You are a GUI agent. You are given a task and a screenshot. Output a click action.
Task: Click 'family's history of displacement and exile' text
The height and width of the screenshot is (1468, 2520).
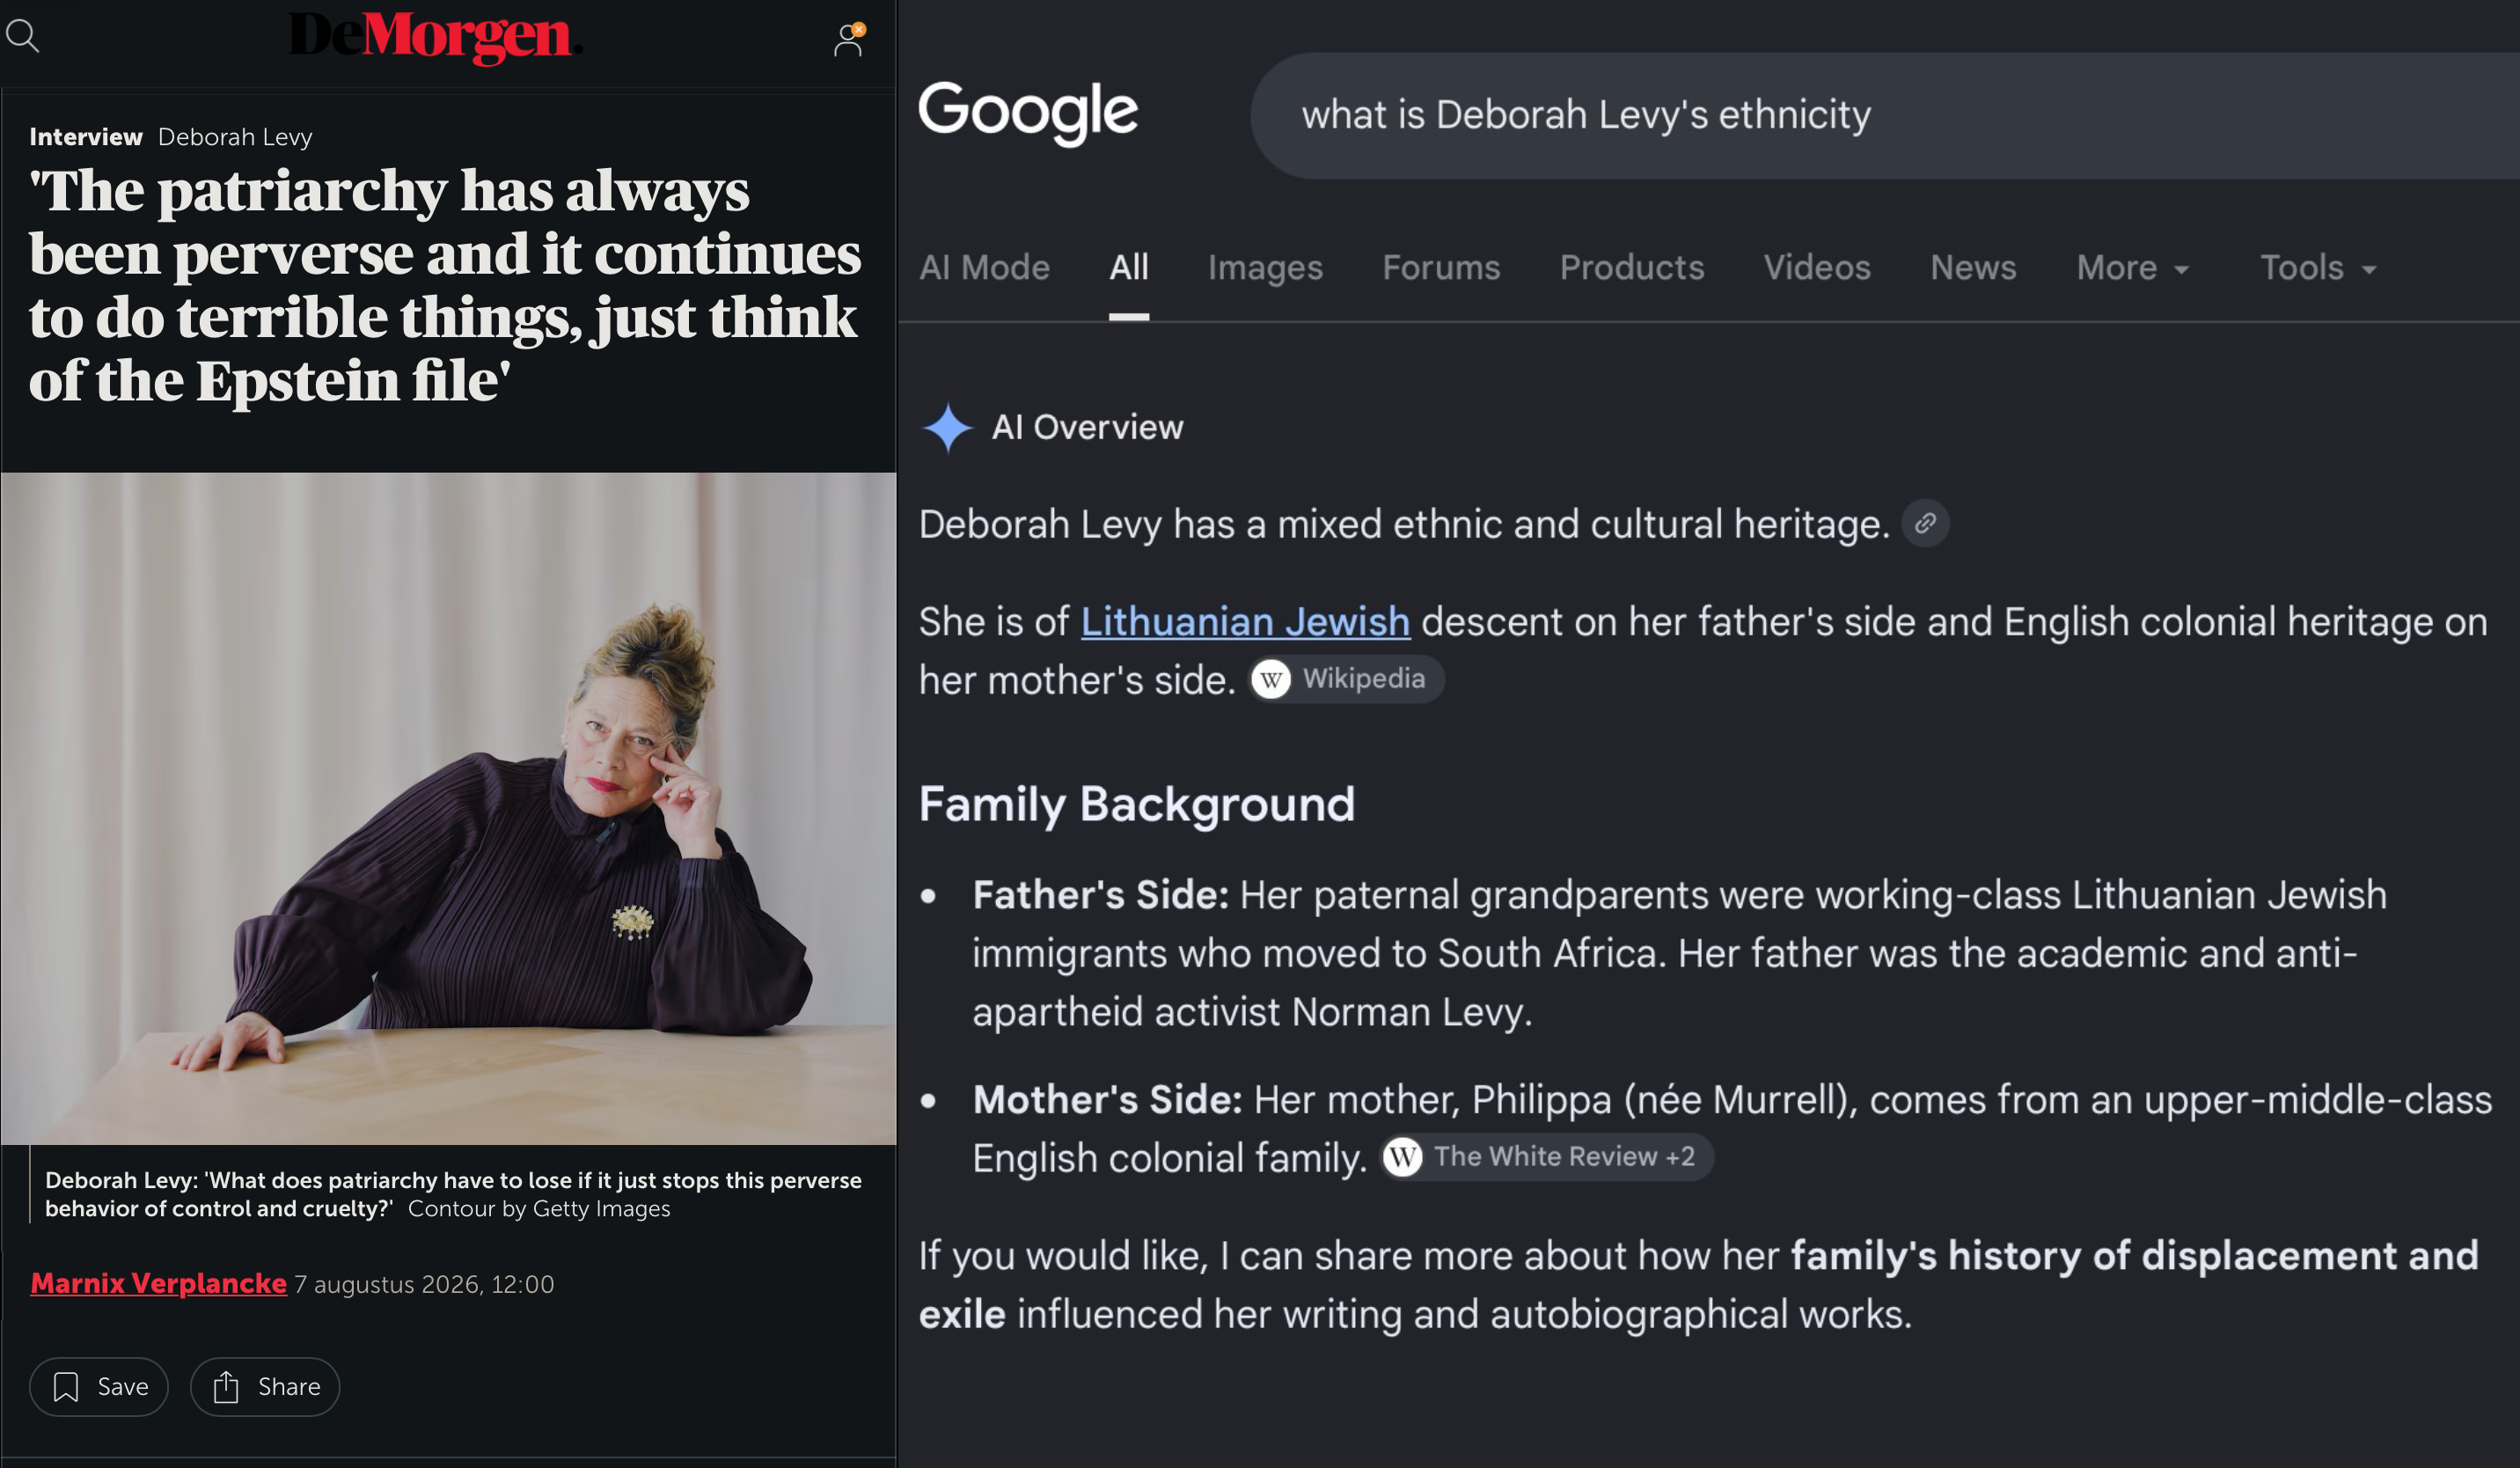click(x=1698, y=1285)
